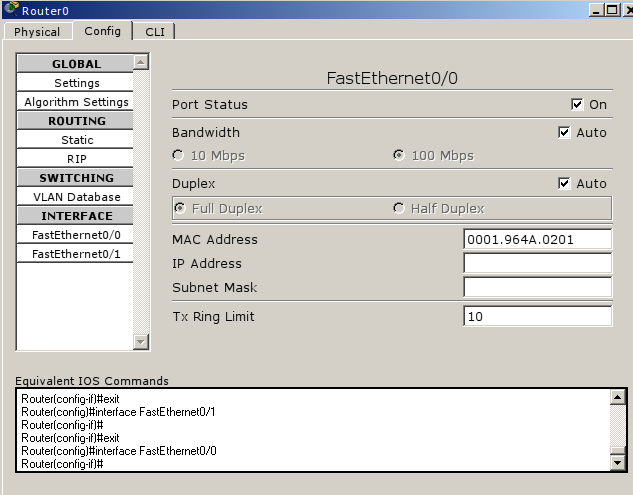633x495 pixels.
Task: Click the sidebar scroll down arrow
Action: [140, 342]
